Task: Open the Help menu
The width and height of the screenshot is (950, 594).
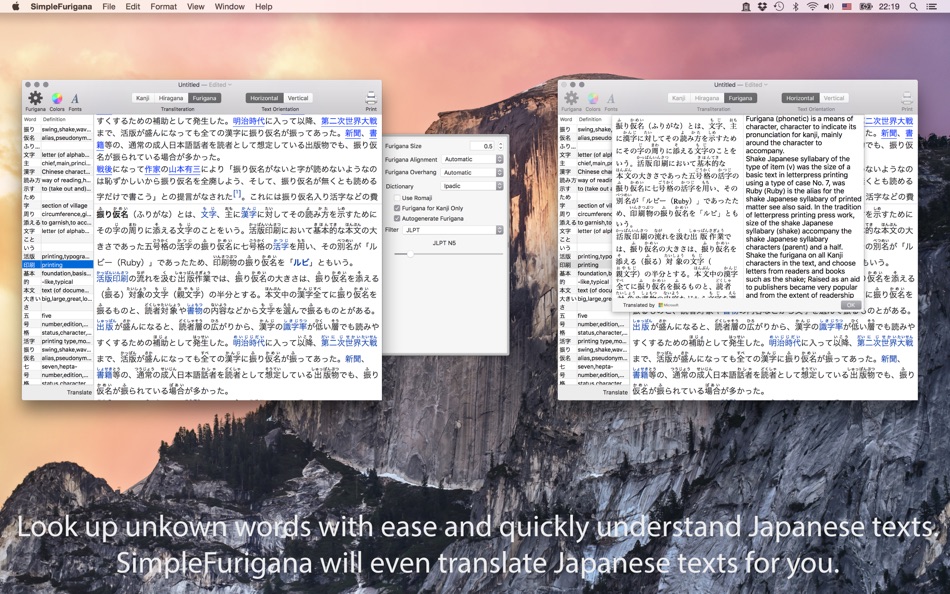Action: coord(264,7)
